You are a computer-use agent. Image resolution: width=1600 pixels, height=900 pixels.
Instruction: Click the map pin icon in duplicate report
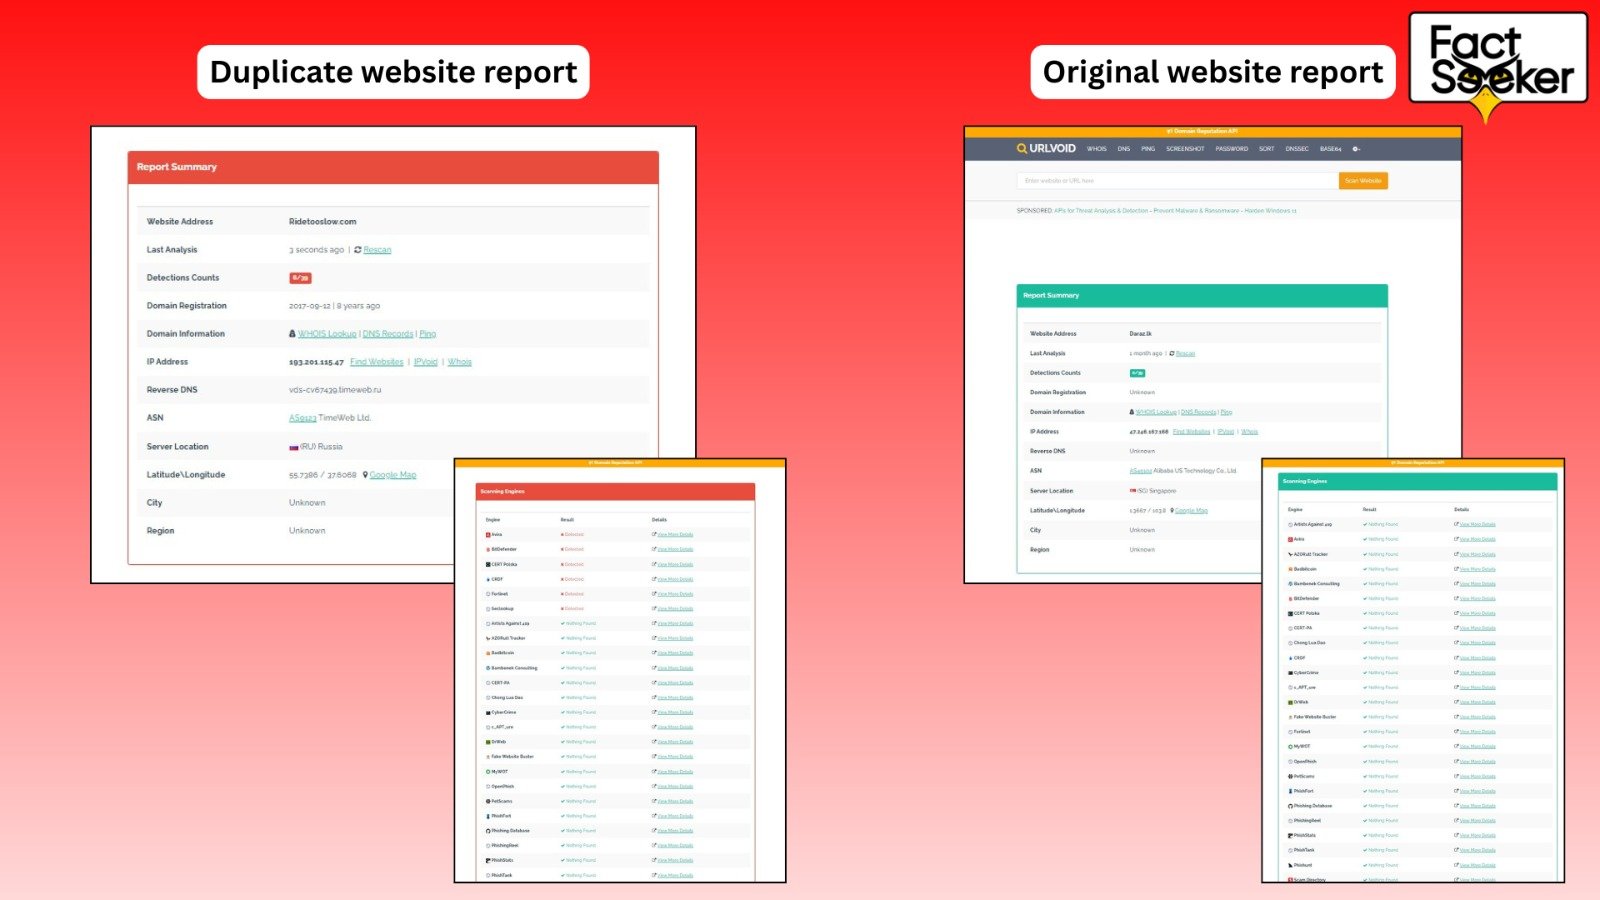[365, 475]
